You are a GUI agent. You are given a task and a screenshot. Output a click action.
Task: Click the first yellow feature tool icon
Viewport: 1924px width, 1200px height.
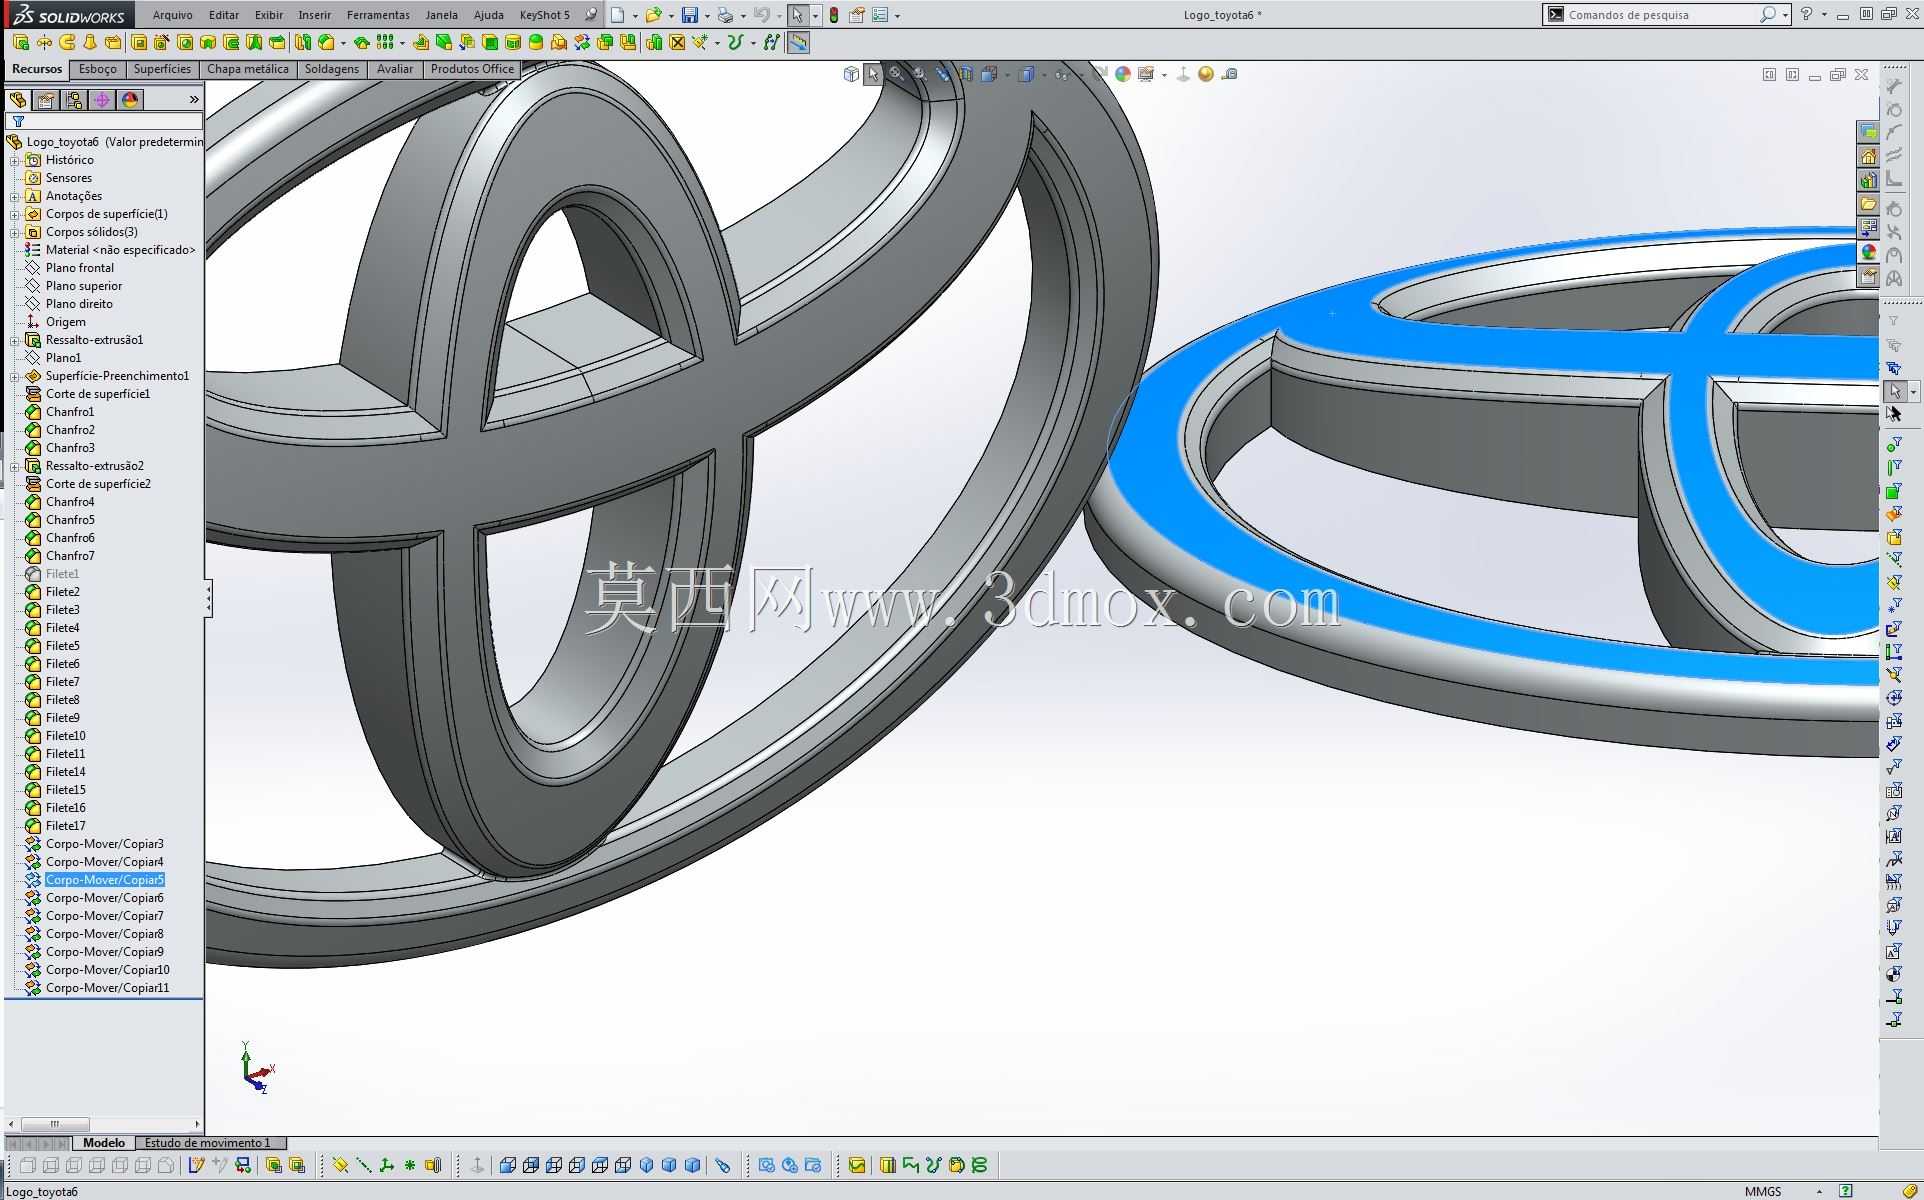pyautogui.click(x=21, y=42)
